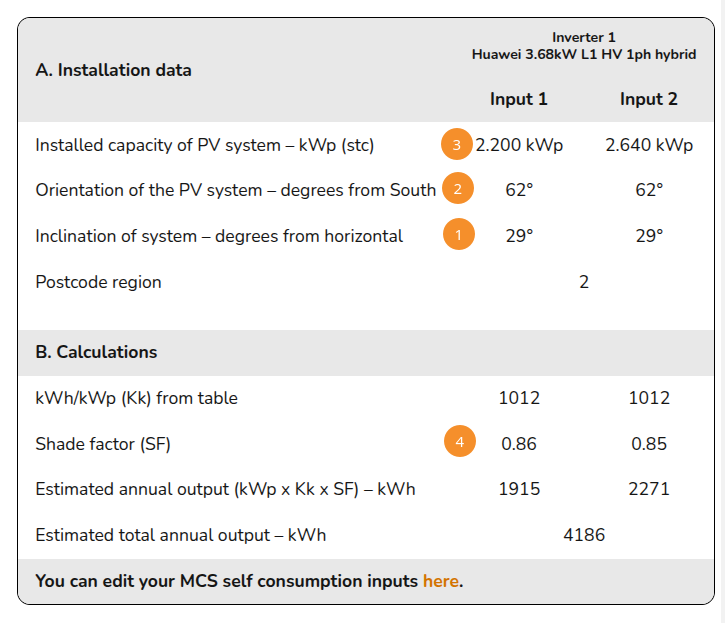
Task: Click the orange badge numbered 1
Action: (x=458, y=236)
